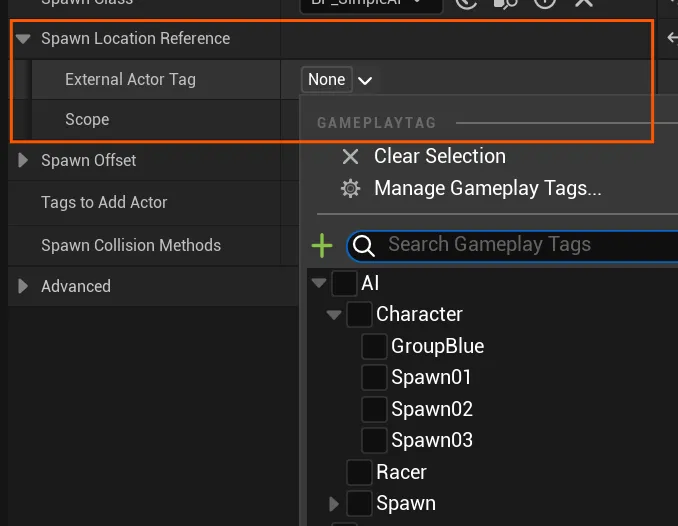Viewport: 678px width, 526px height.
Task: Click the Advanced label
Action: pyautogui.click(x=76, y=286)
